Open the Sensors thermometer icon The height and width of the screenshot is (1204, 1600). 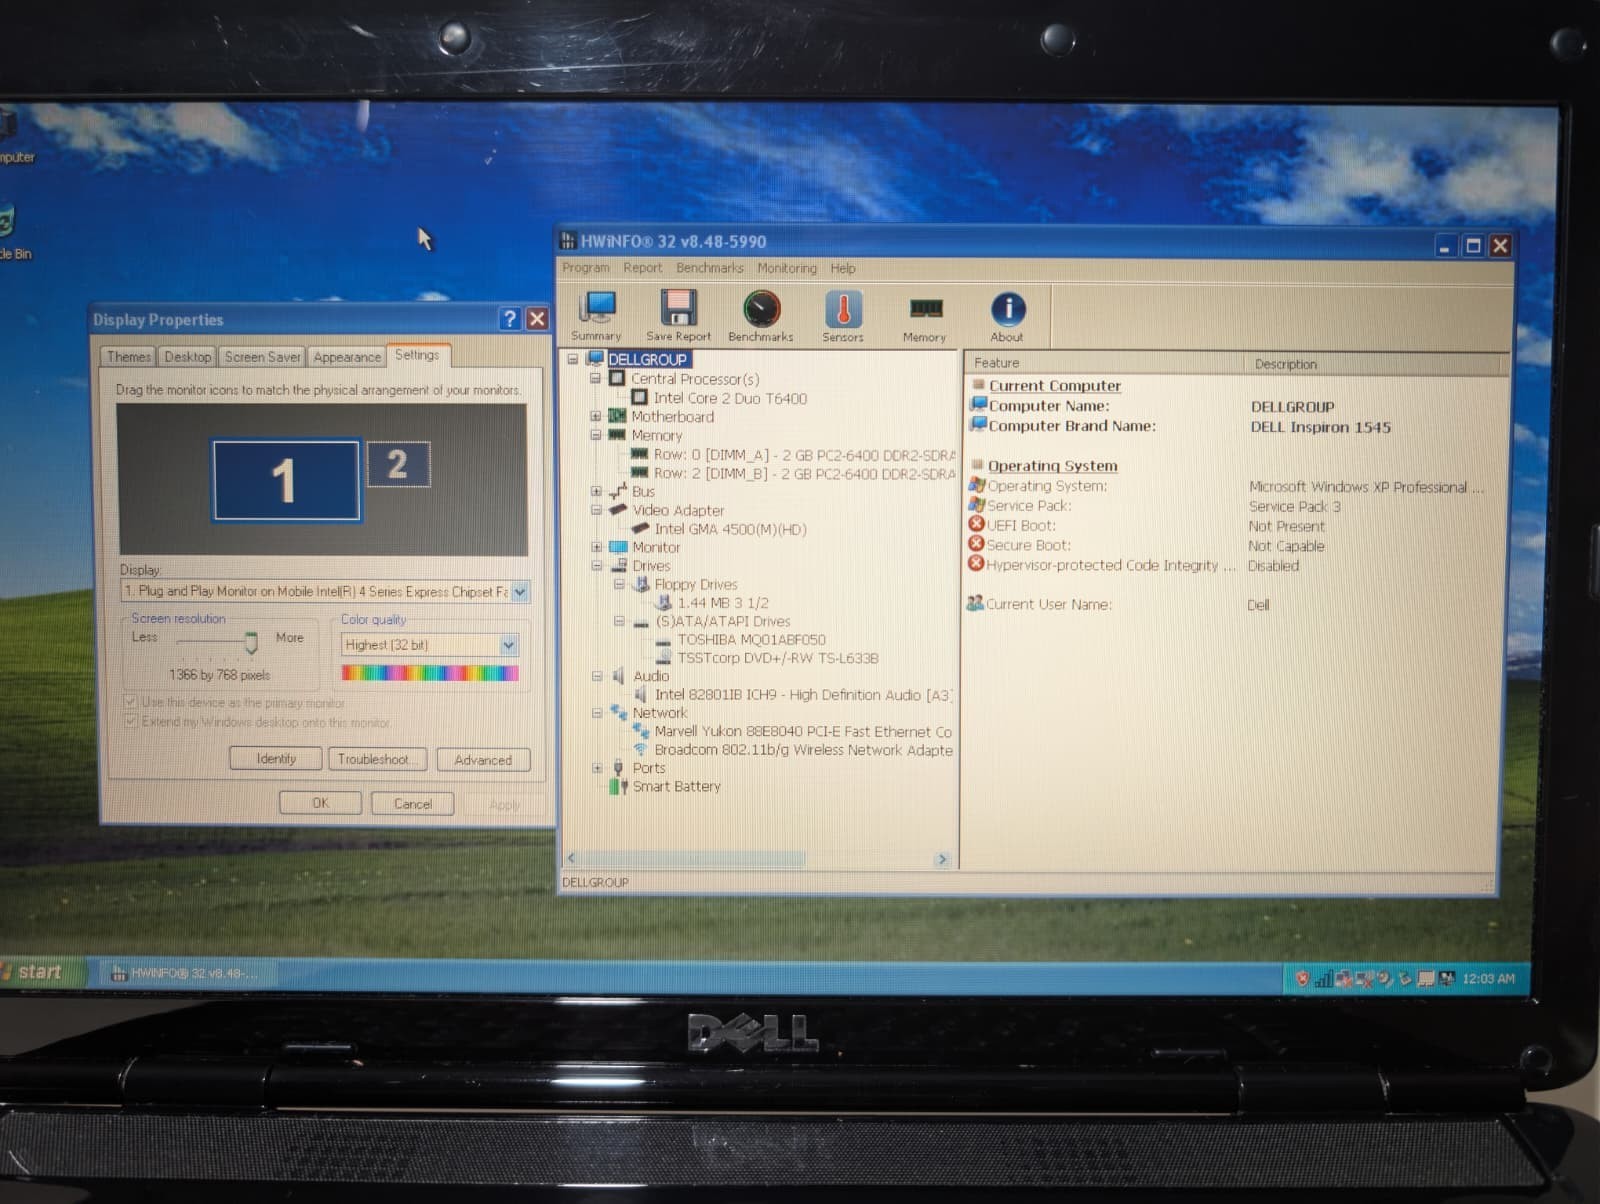[x=843, y=315]
